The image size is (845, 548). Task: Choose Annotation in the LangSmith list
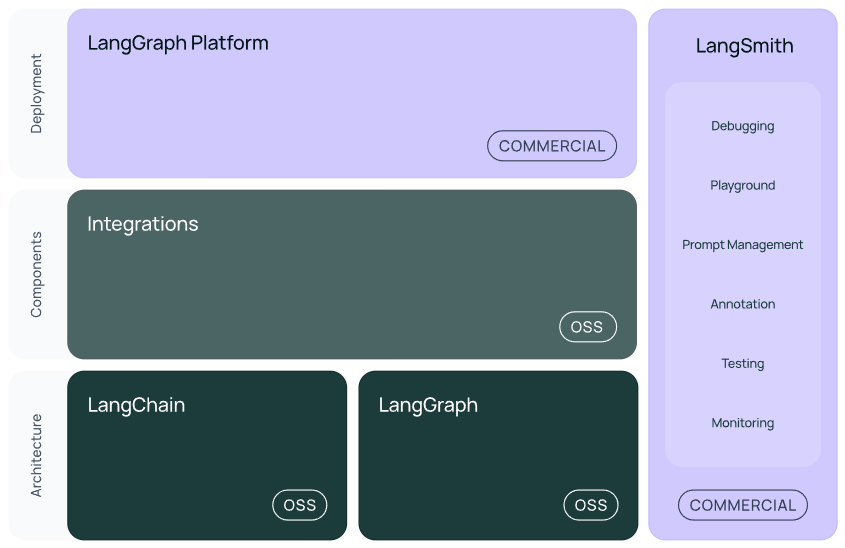[743, 304]
